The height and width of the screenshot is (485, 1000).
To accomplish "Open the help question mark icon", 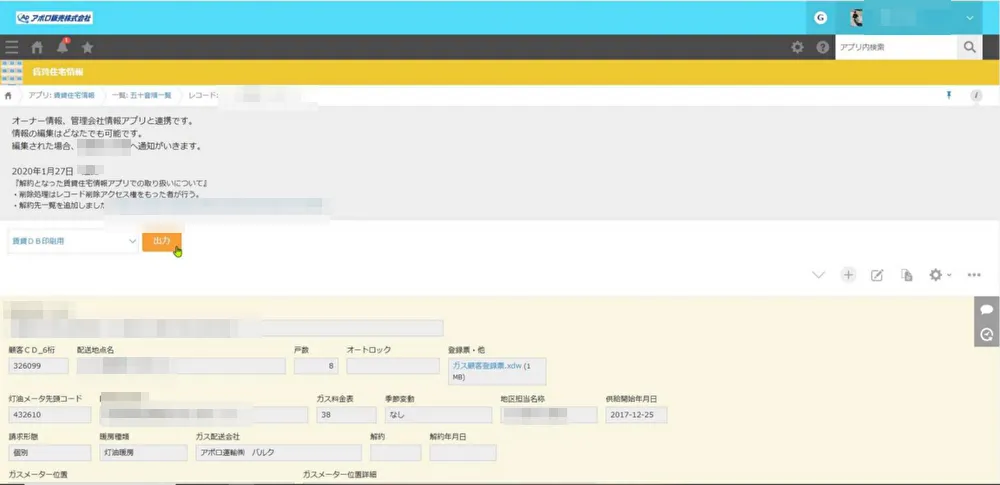I will click(x=822, y=47).
